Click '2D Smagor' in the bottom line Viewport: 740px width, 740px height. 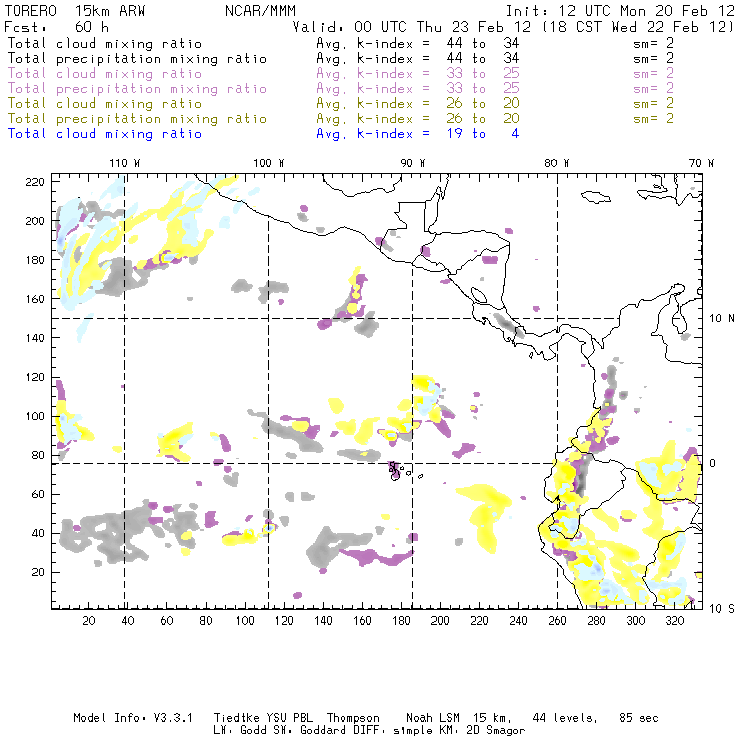[496, 731]
